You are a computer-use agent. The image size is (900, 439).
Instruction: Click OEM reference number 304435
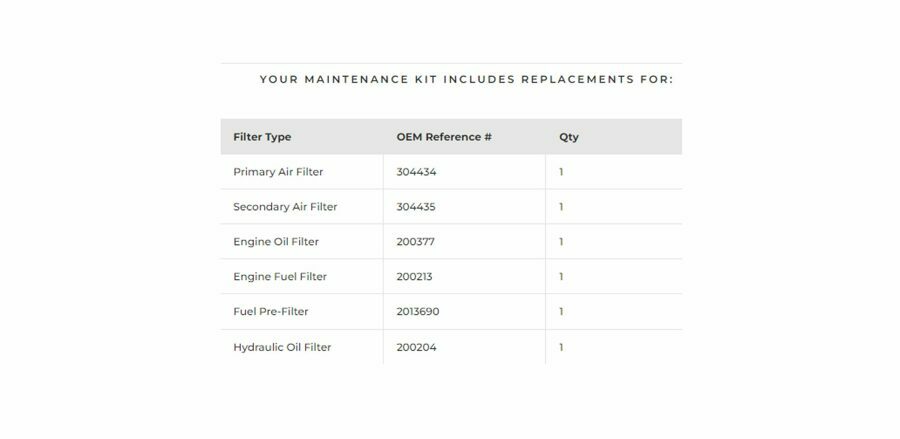tap(417, 207)
